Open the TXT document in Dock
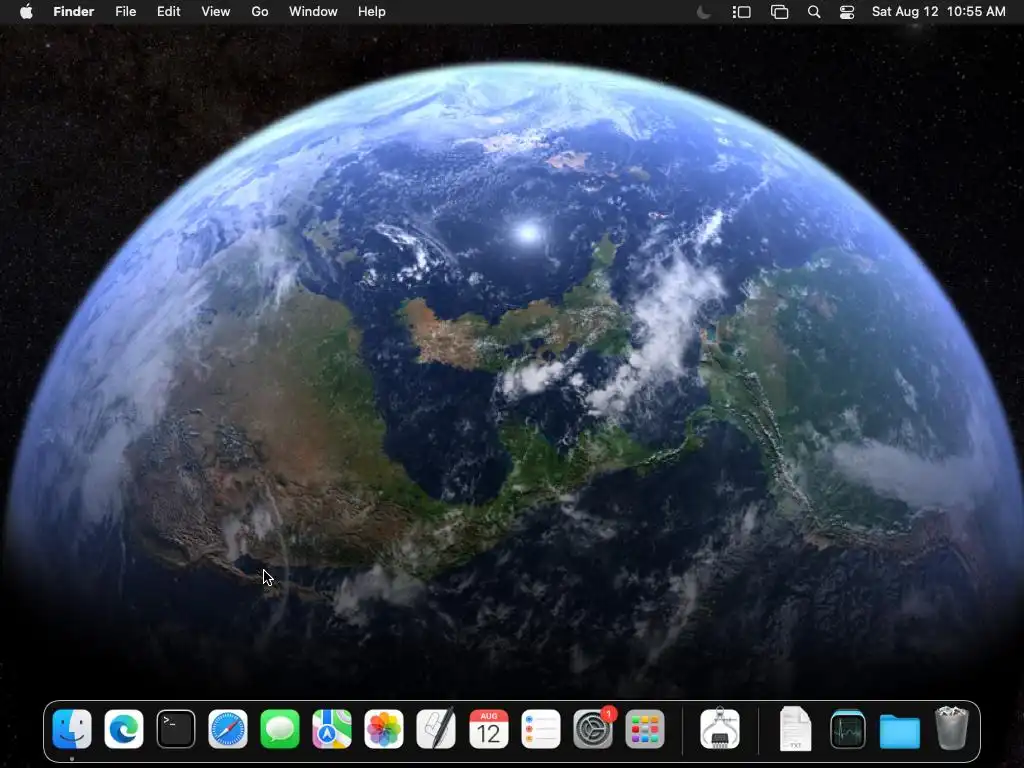 tap(795, 729)
